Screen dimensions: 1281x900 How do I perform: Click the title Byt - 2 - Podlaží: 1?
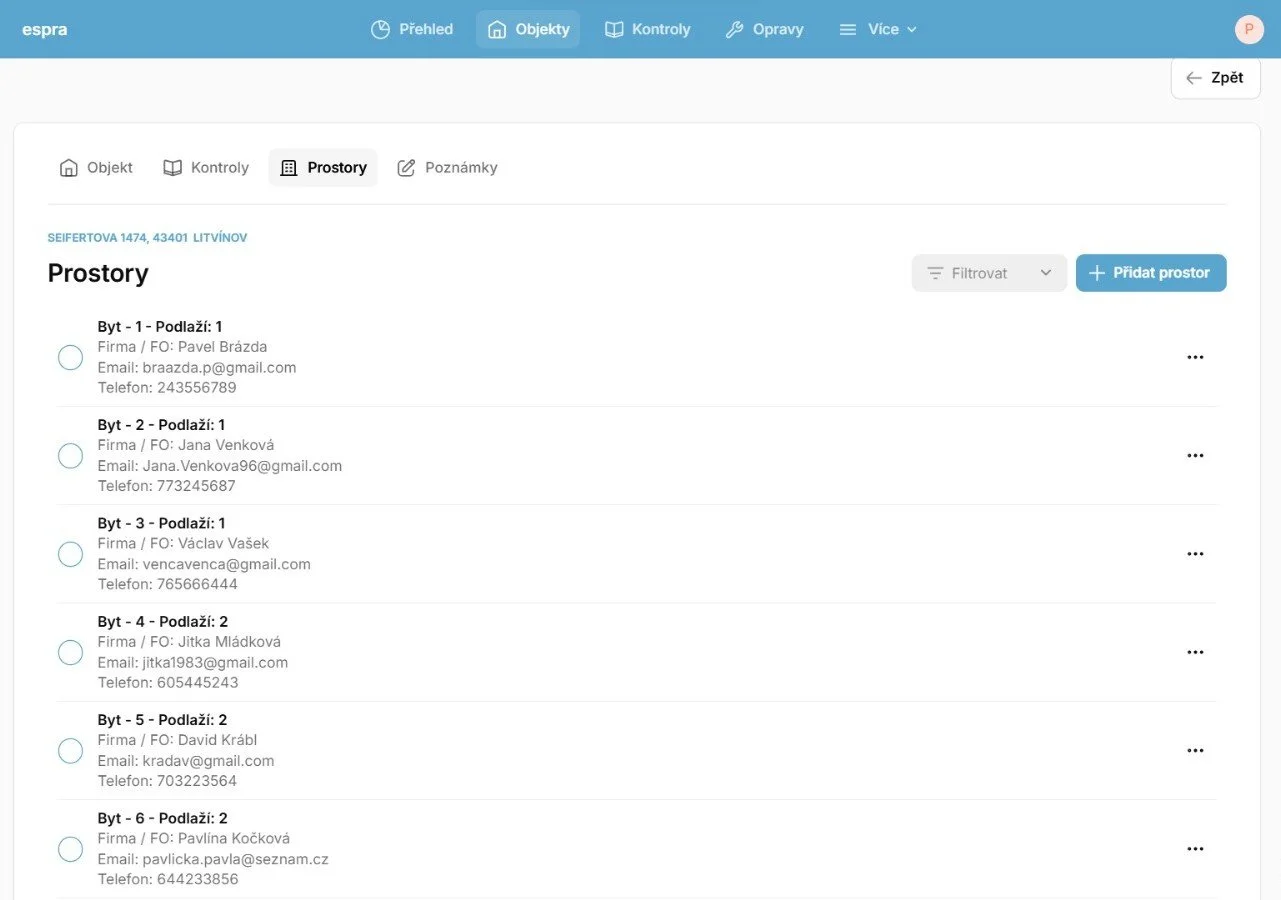[x=161, y=425]
